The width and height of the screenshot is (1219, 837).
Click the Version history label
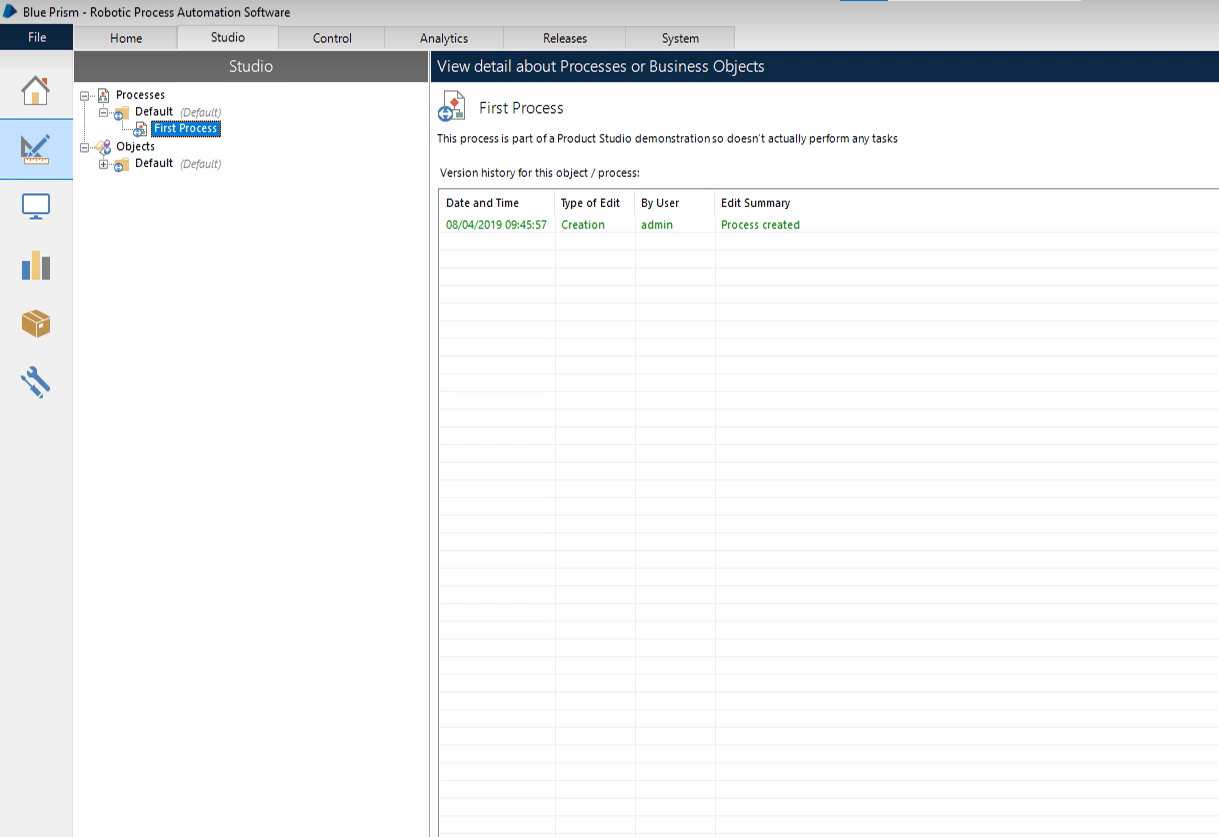click(x=540, y=173)
